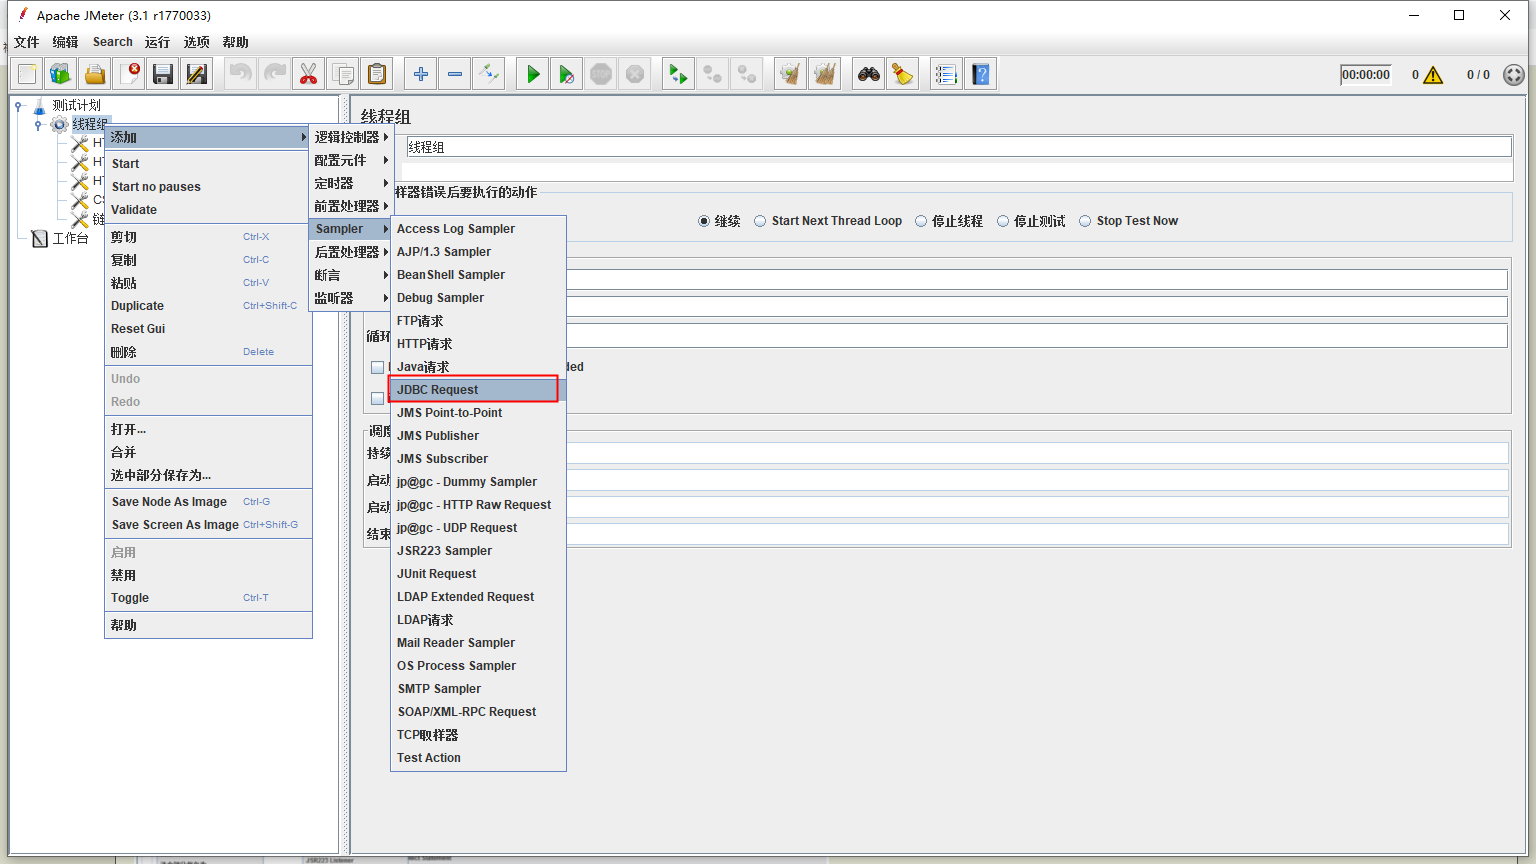Select JSR223 Sampler menu entry
The height and width of the screenshot is (864, 1536).
coord(478,551)
